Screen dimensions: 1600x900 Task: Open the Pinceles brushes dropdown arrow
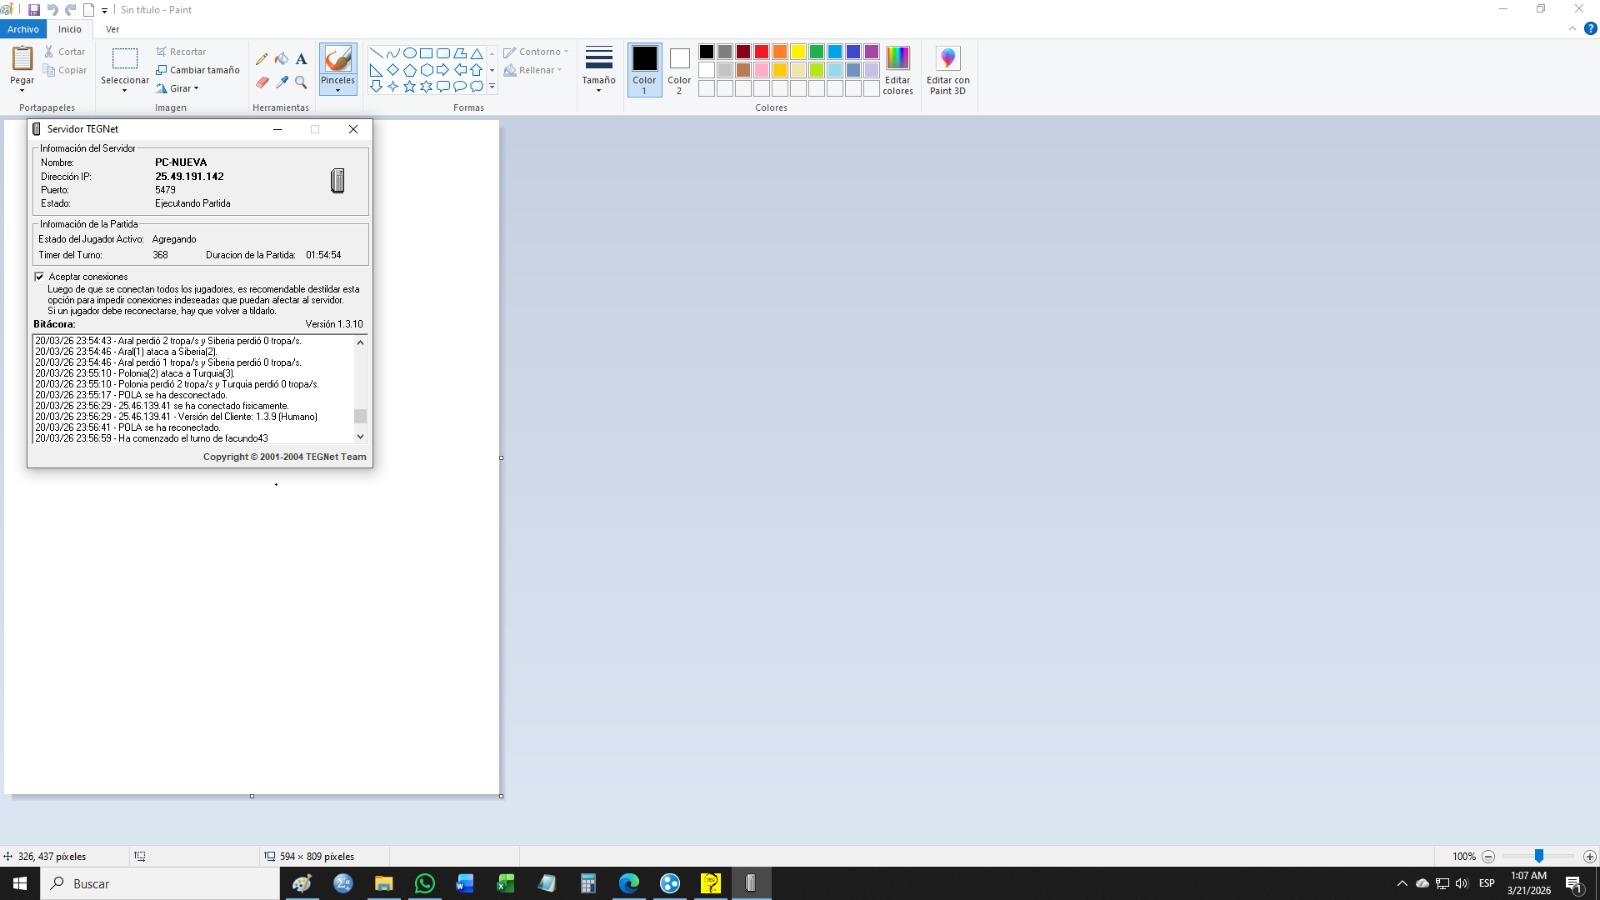point(338,90)
